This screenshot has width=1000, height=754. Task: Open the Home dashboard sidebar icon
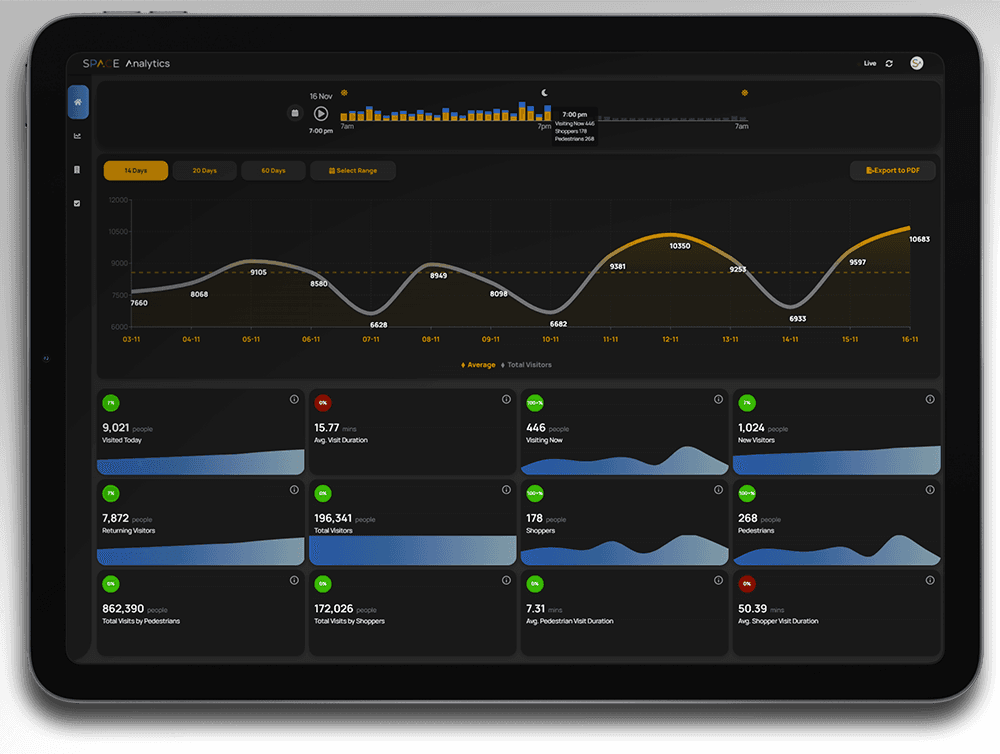coord(78,103)
